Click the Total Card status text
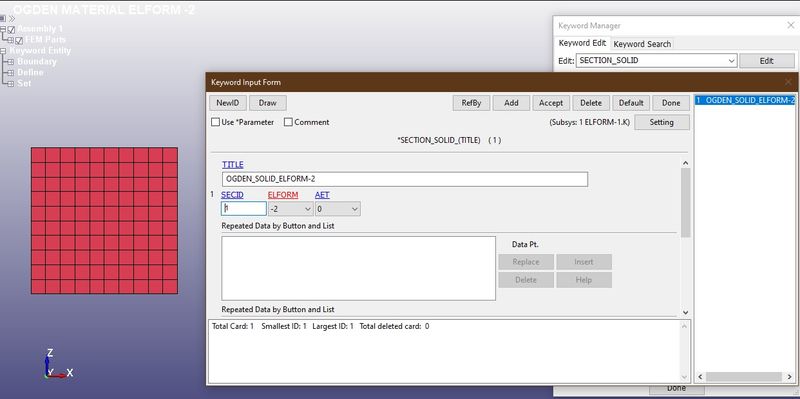800x399 pixels. tap(233, 326)
